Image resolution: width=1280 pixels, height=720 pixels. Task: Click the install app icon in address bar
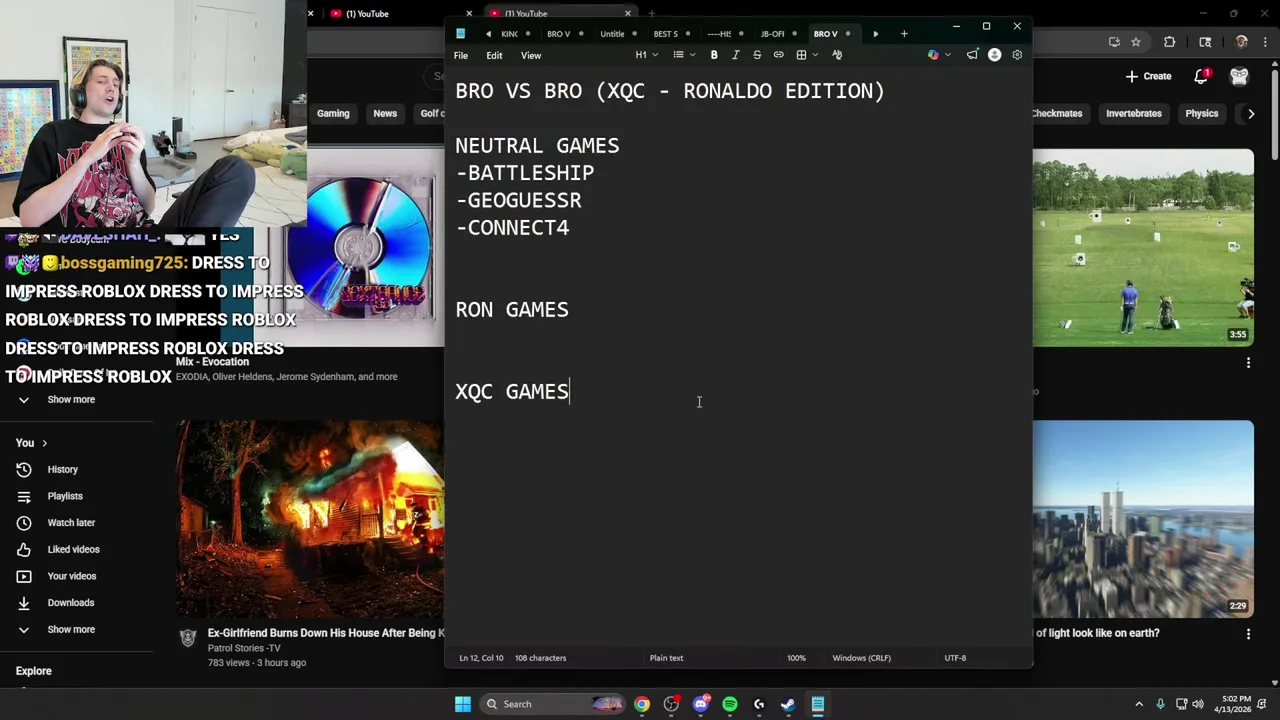(x=1114, y=42)
